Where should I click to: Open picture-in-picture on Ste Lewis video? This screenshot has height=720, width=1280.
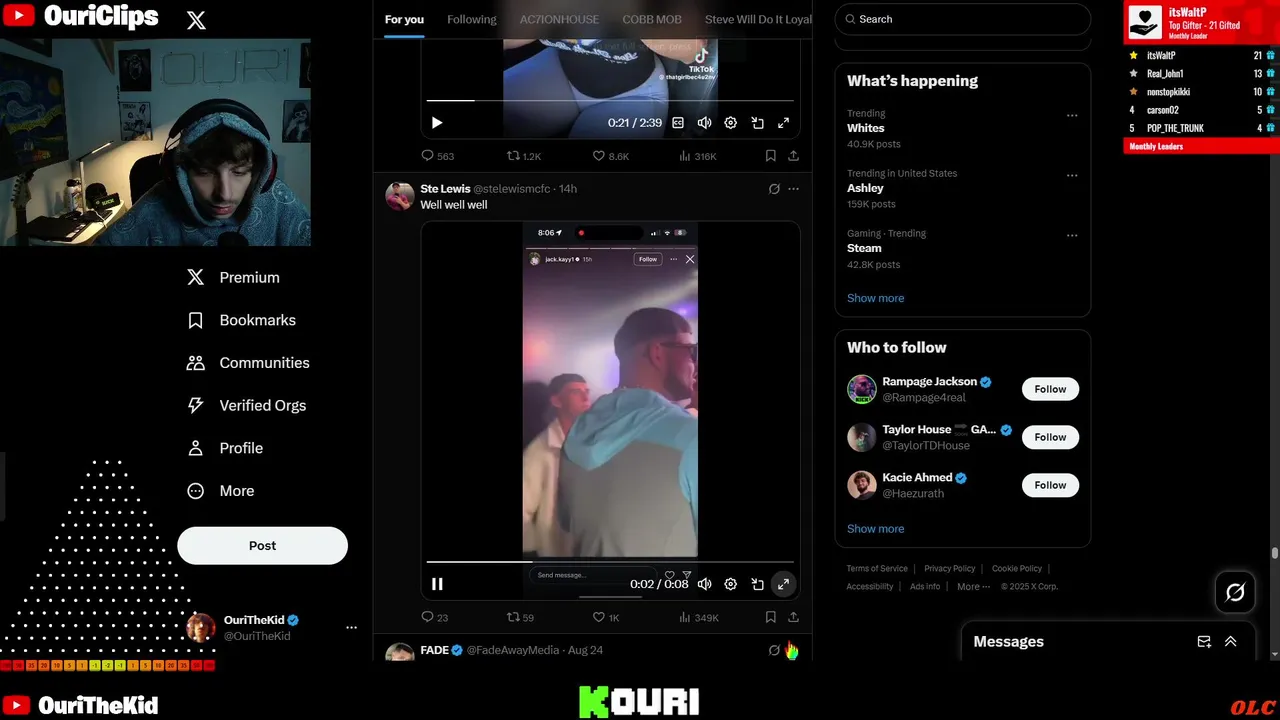click(757, 584)
